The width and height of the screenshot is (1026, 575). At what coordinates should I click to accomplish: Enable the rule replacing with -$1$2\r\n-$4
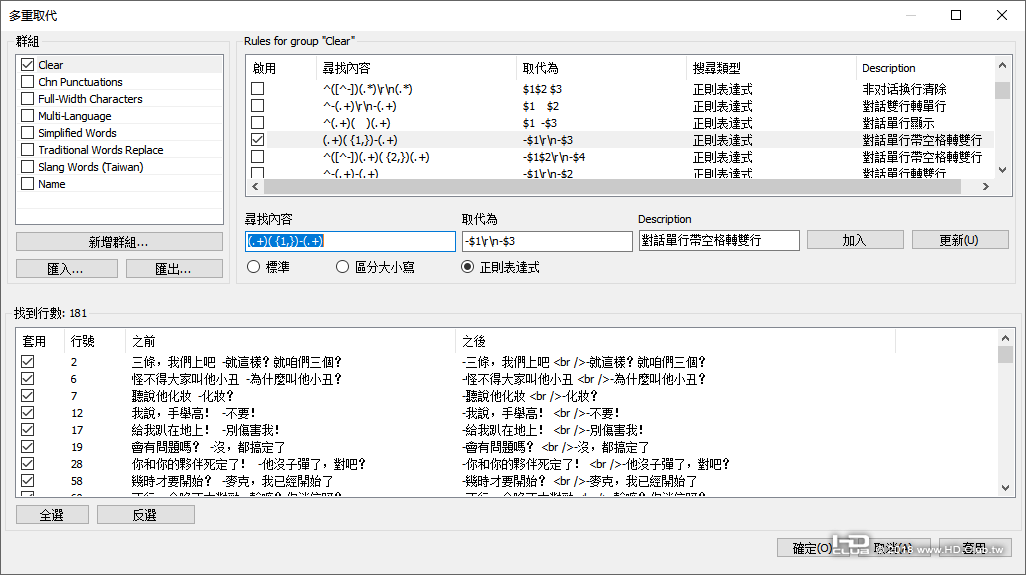click(x=258, y=157)
